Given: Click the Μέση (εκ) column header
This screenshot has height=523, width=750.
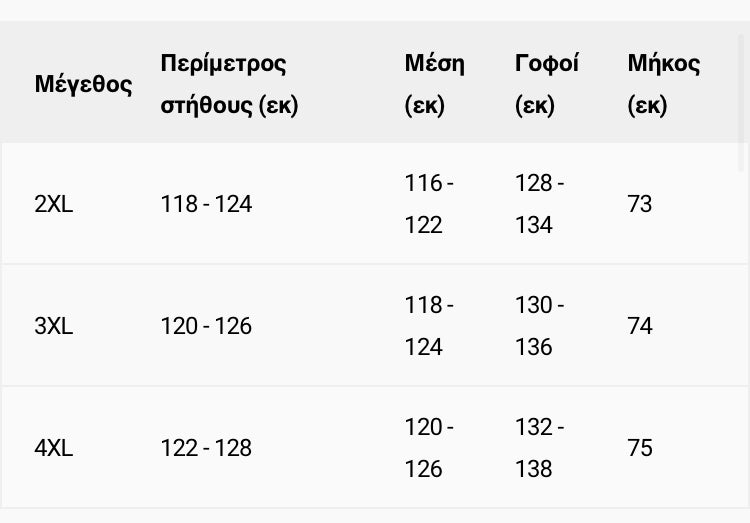Looking at the screenshot, I should click(x=434, y=84).
